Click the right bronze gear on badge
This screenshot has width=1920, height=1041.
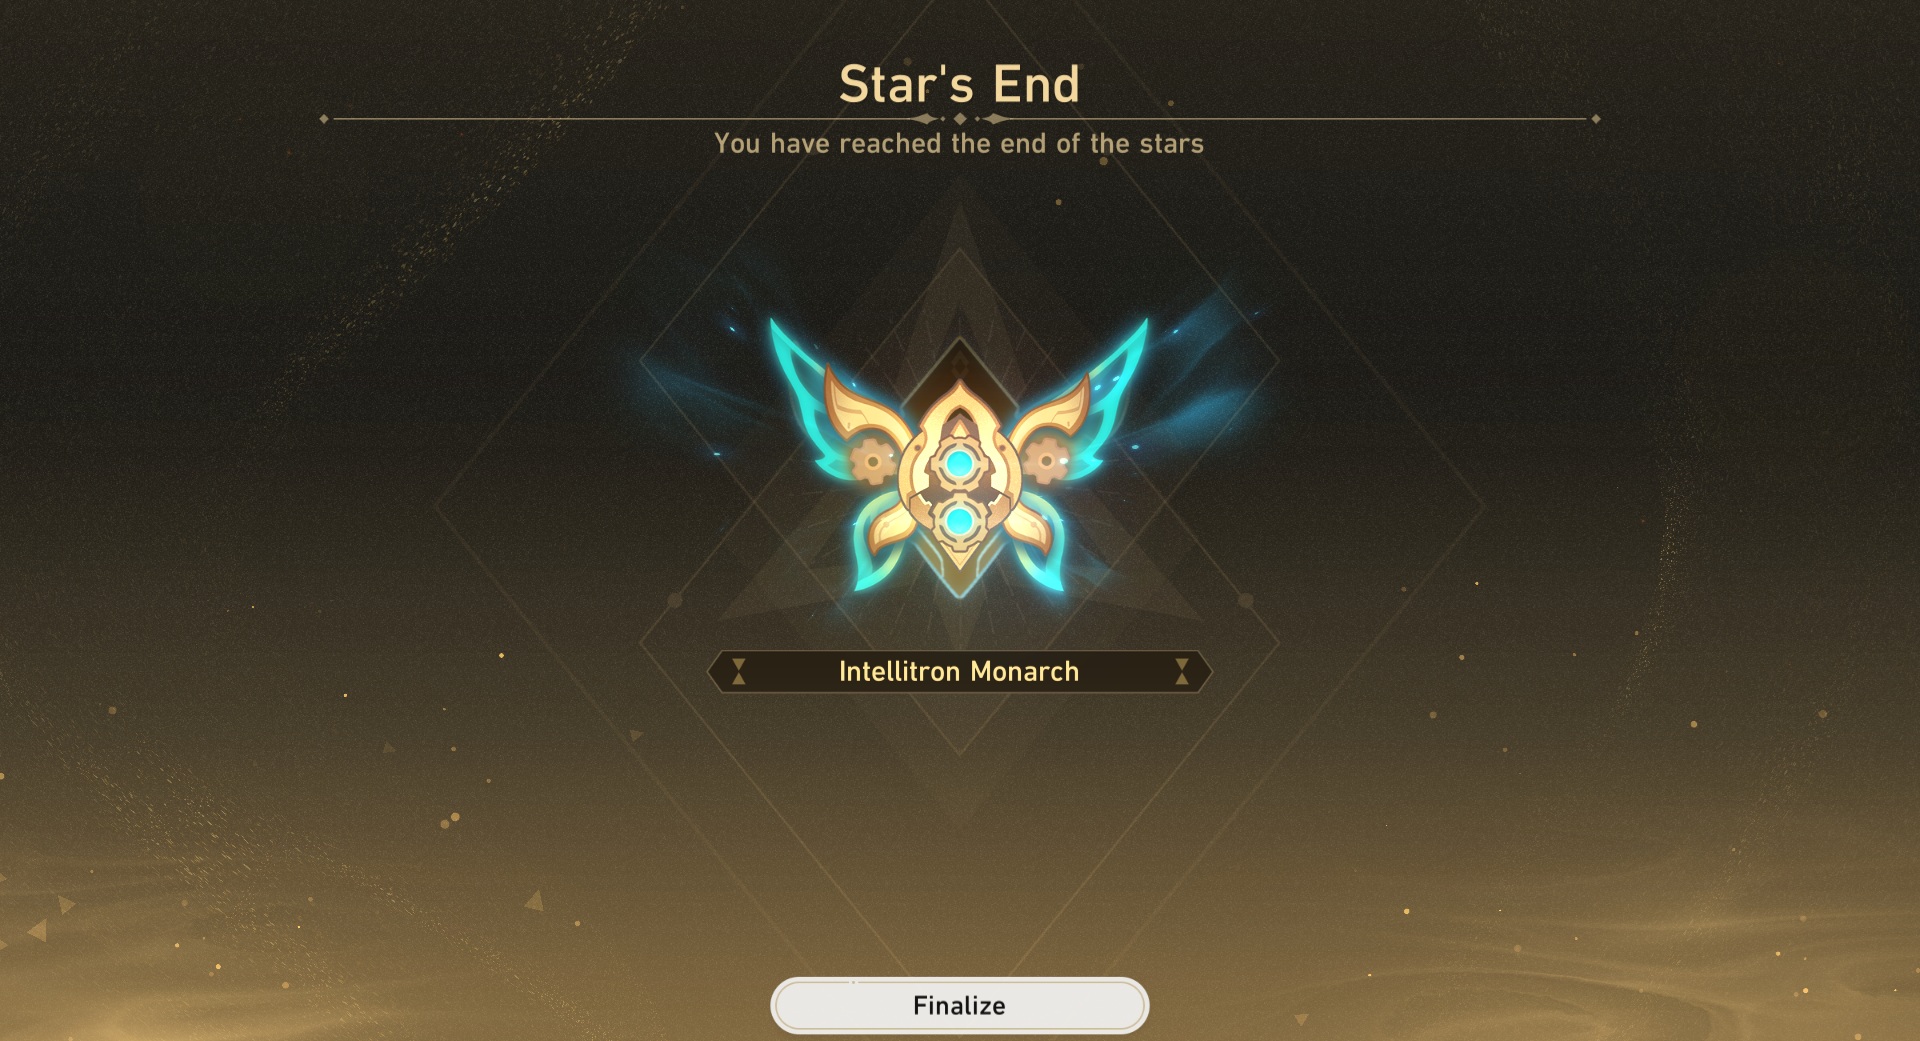click(x=1046, y=461)
